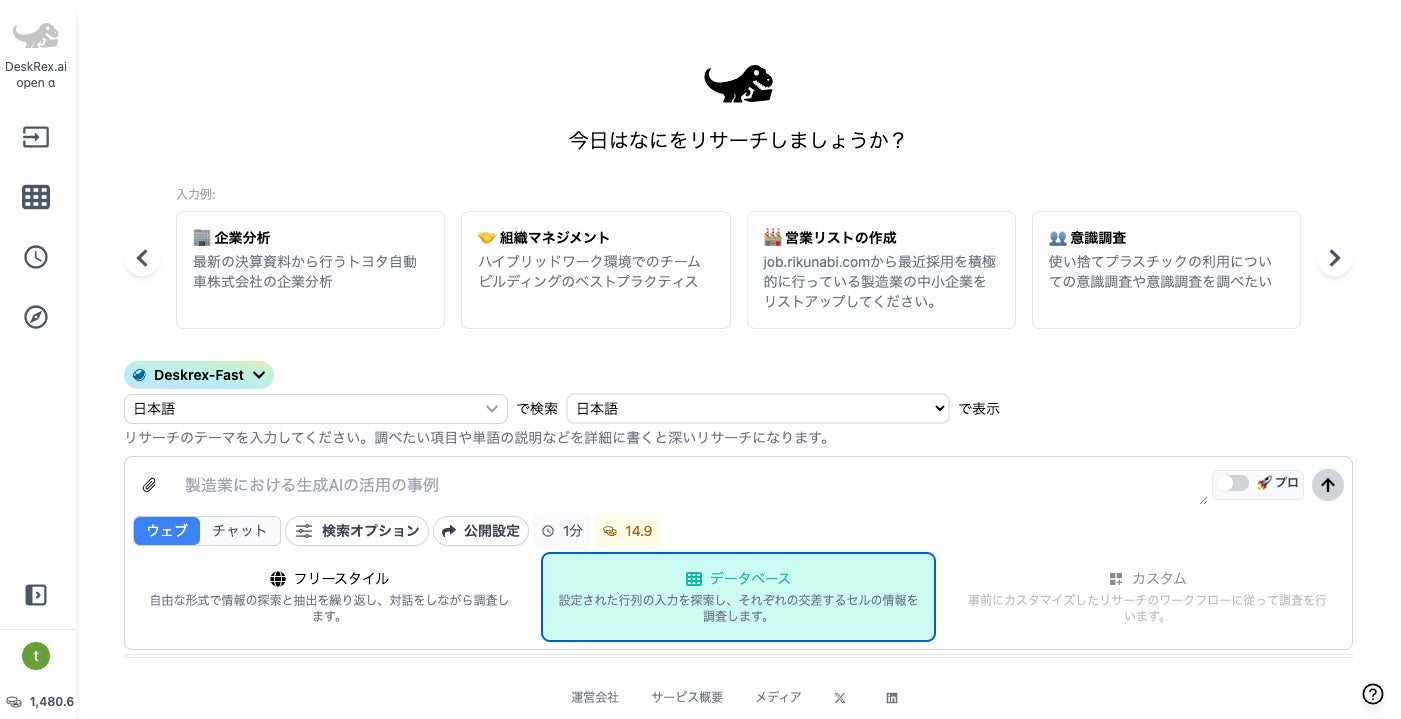Image resolution: width=1401 pixels, height=719 pixels.
Task: Click the login arrow icon in sidebar
Action: point(36,137)
